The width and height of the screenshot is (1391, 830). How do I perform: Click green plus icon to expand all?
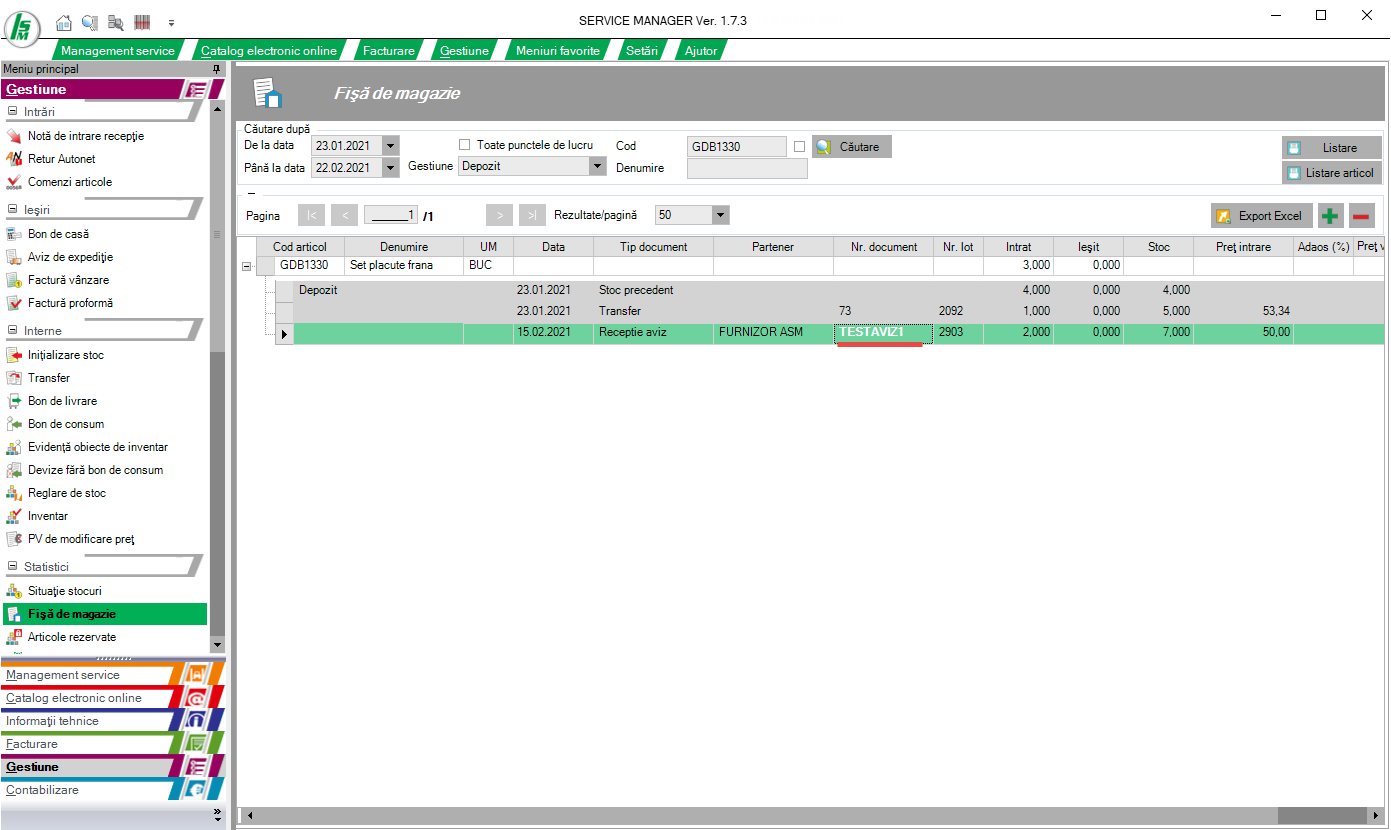point(1330,216)
